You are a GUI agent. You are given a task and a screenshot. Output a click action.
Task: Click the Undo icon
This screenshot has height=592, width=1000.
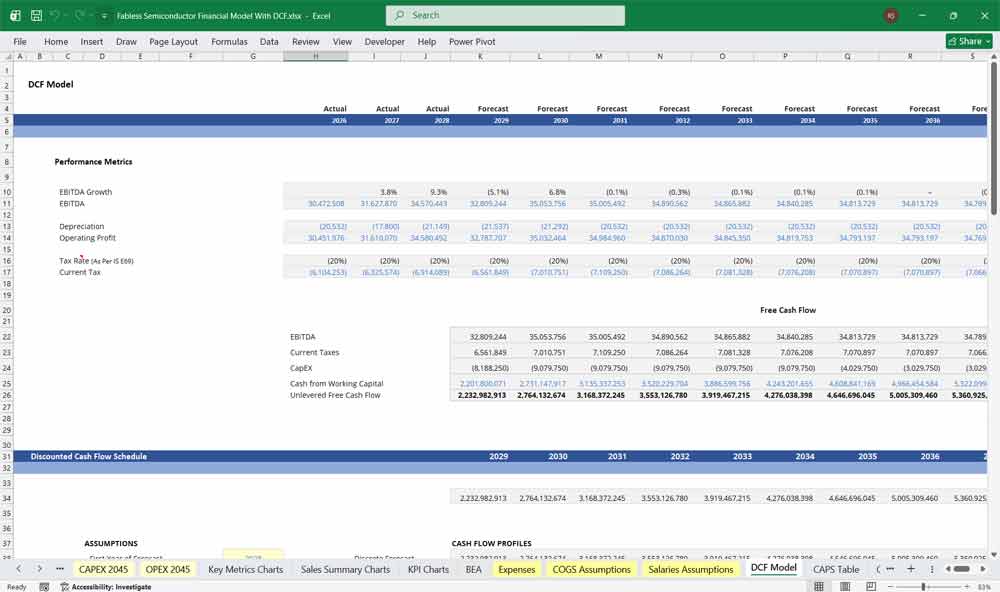(53, 15)
